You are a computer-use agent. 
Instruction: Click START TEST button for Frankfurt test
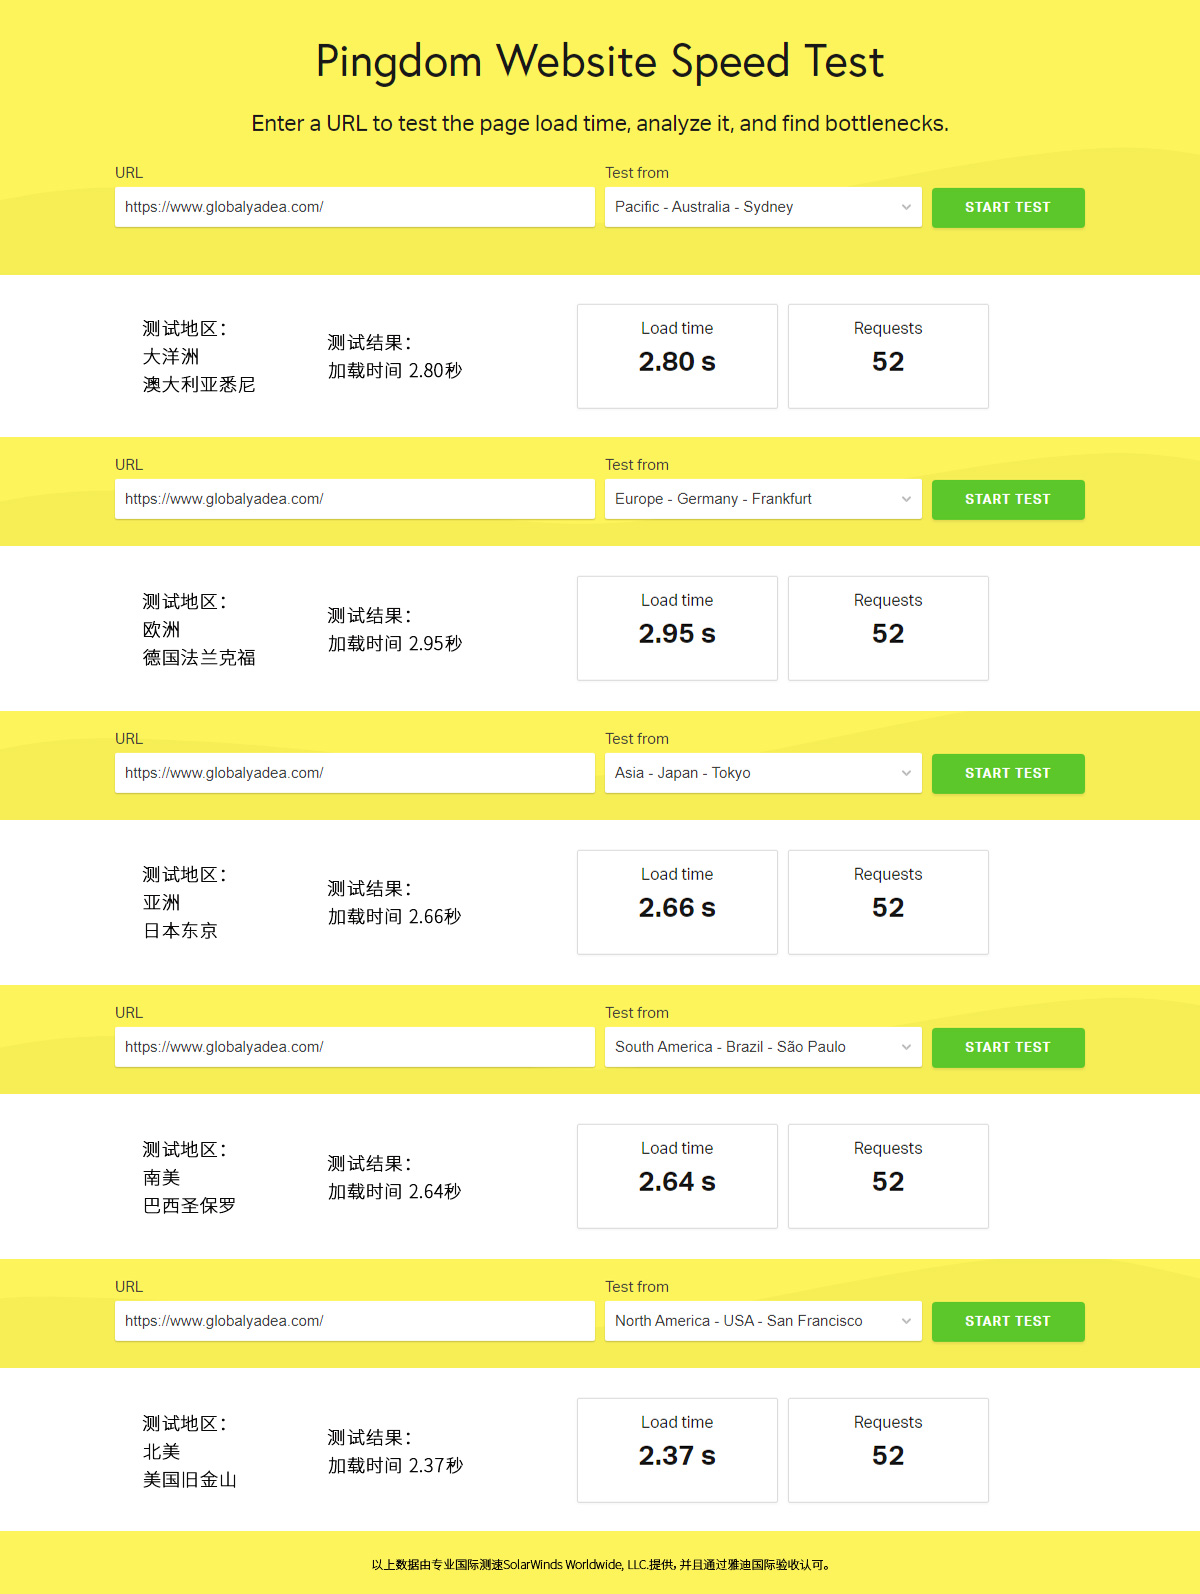click(x=1007, y=500)
